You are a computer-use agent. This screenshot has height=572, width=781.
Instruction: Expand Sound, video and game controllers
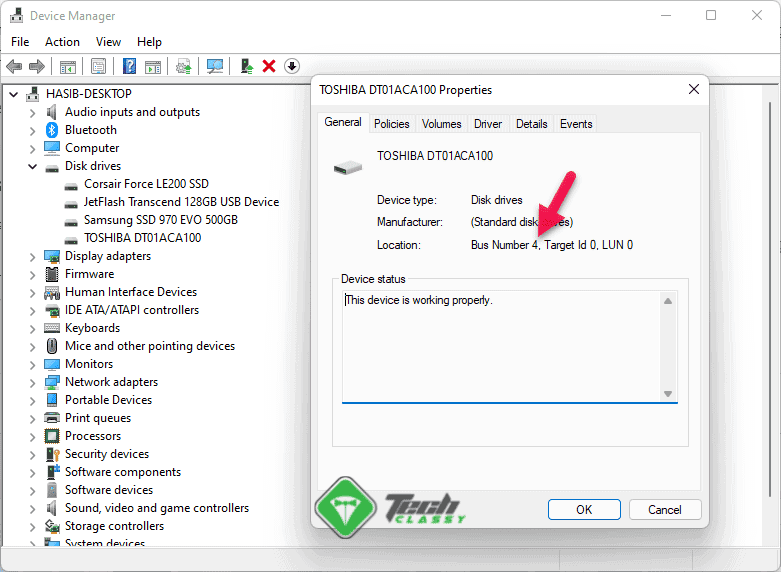click(32, 509)
